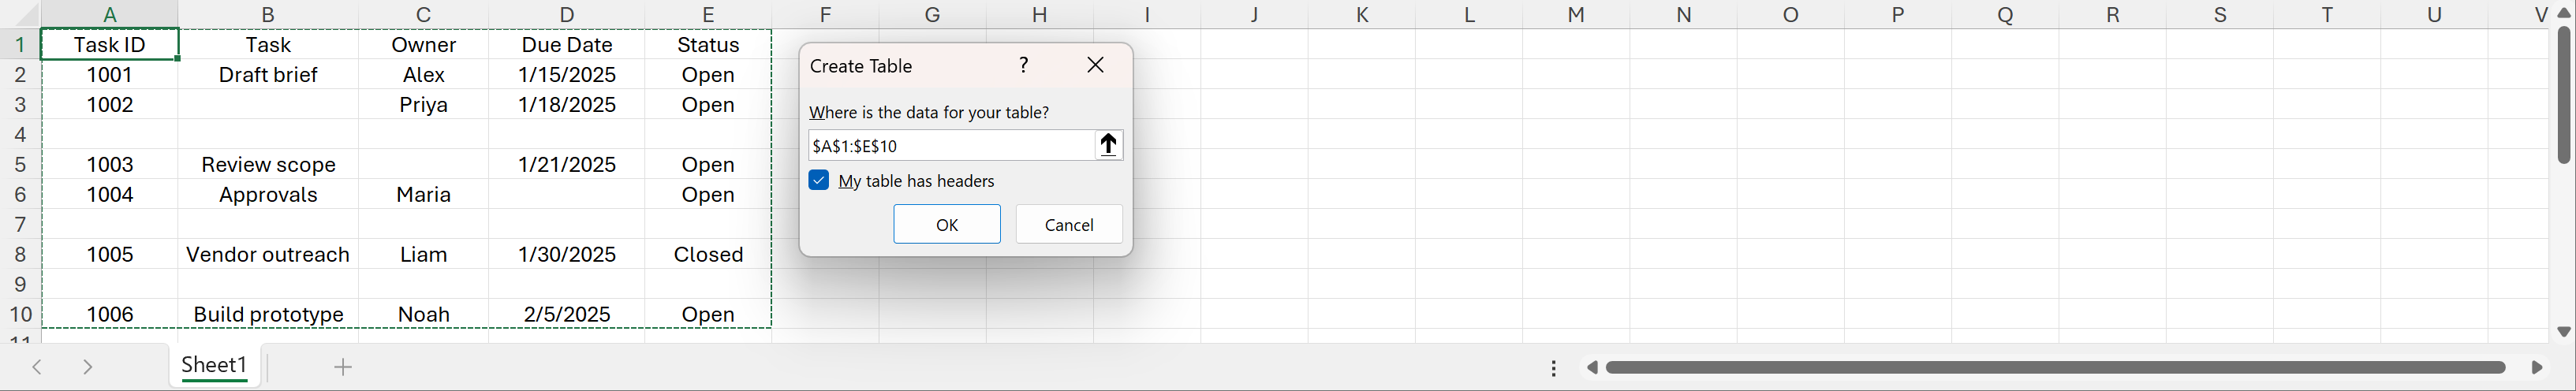The image size is (2576, 391).
Task: Go to next sheet using right arrow
Action: (88, 367)
